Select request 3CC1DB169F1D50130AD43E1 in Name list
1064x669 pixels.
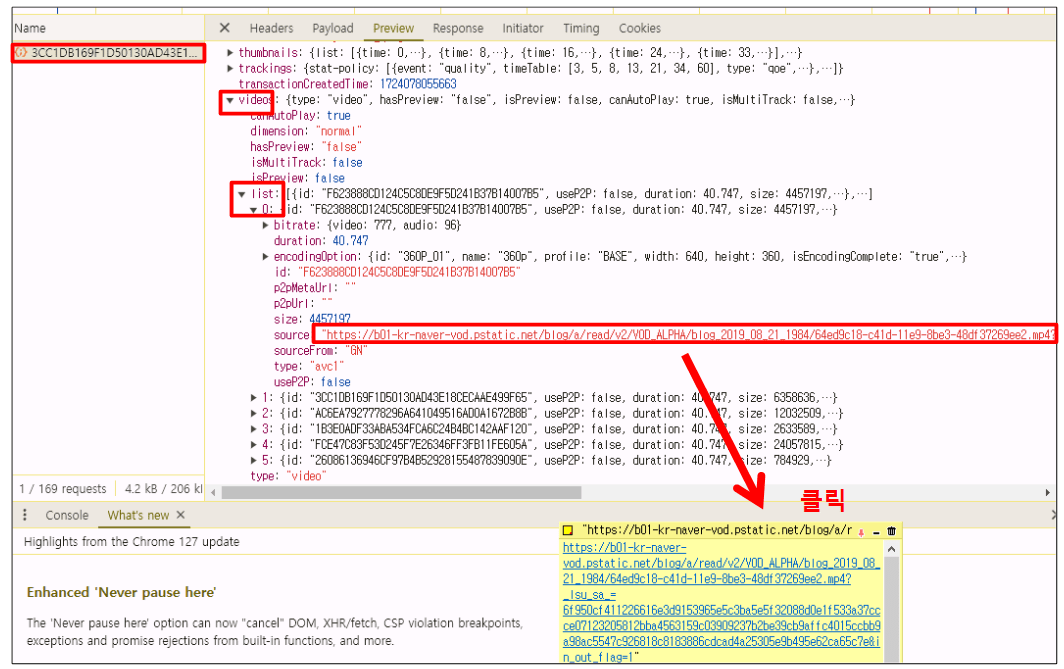point(109,52)
